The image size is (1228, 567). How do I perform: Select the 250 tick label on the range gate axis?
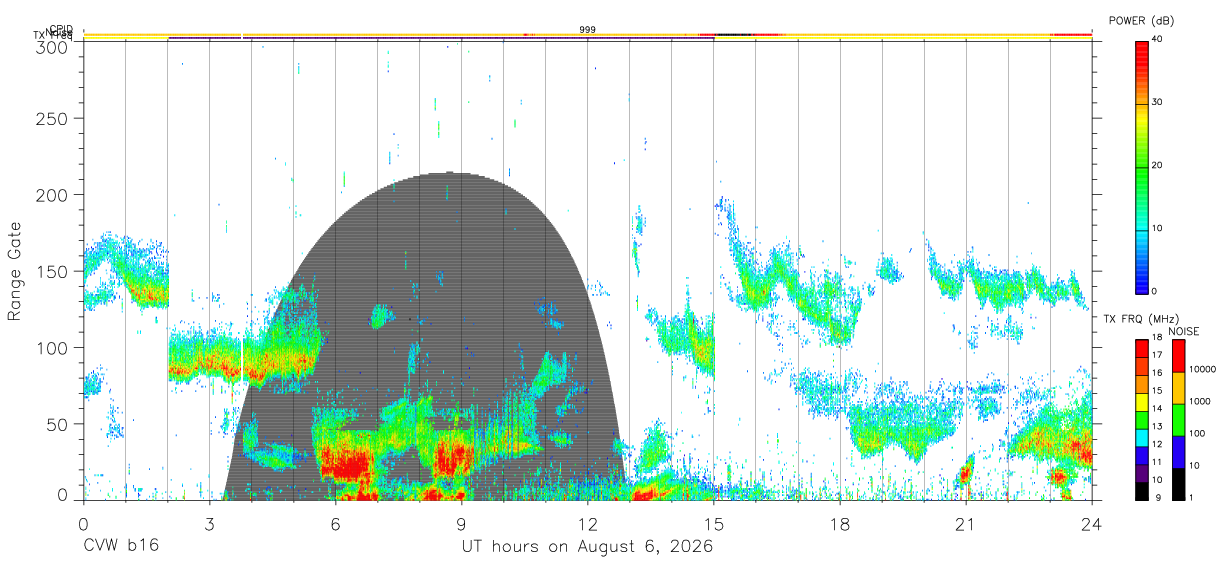(x=52, y=119)
